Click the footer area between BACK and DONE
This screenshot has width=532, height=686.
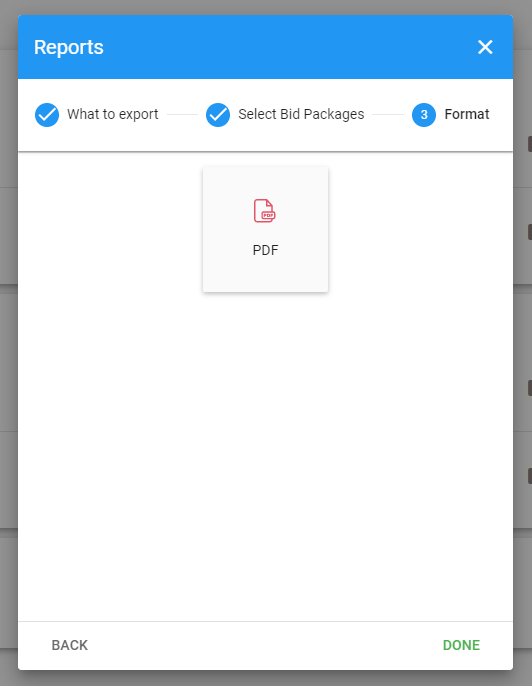coord(265,645)
